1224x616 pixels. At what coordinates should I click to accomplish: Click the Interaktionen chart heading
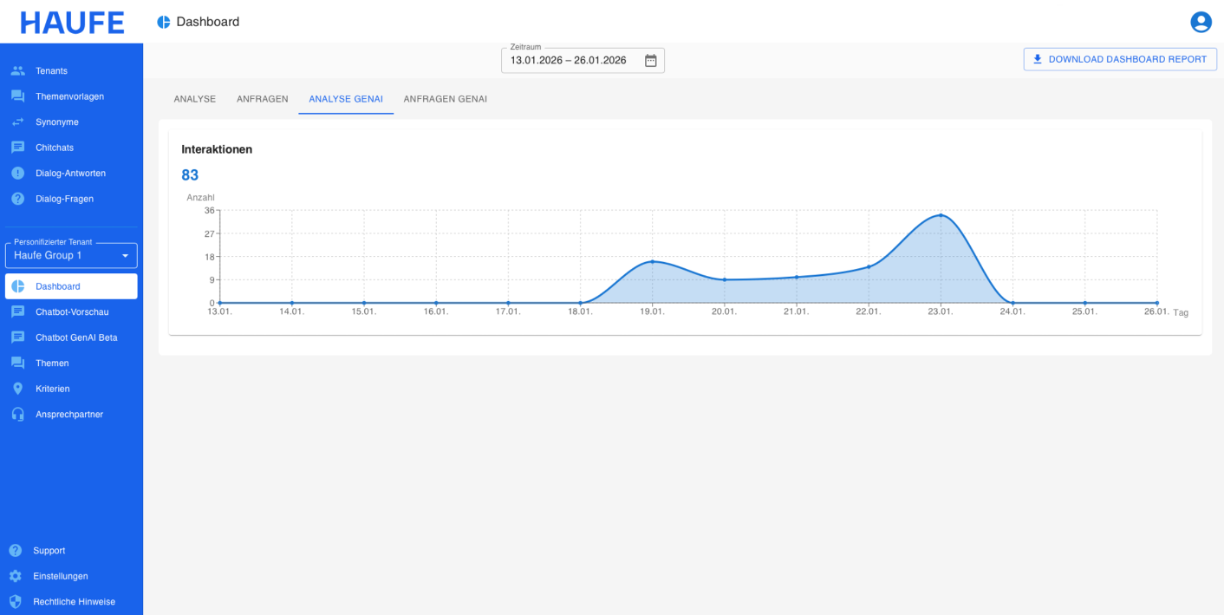(x=216, y=149)
